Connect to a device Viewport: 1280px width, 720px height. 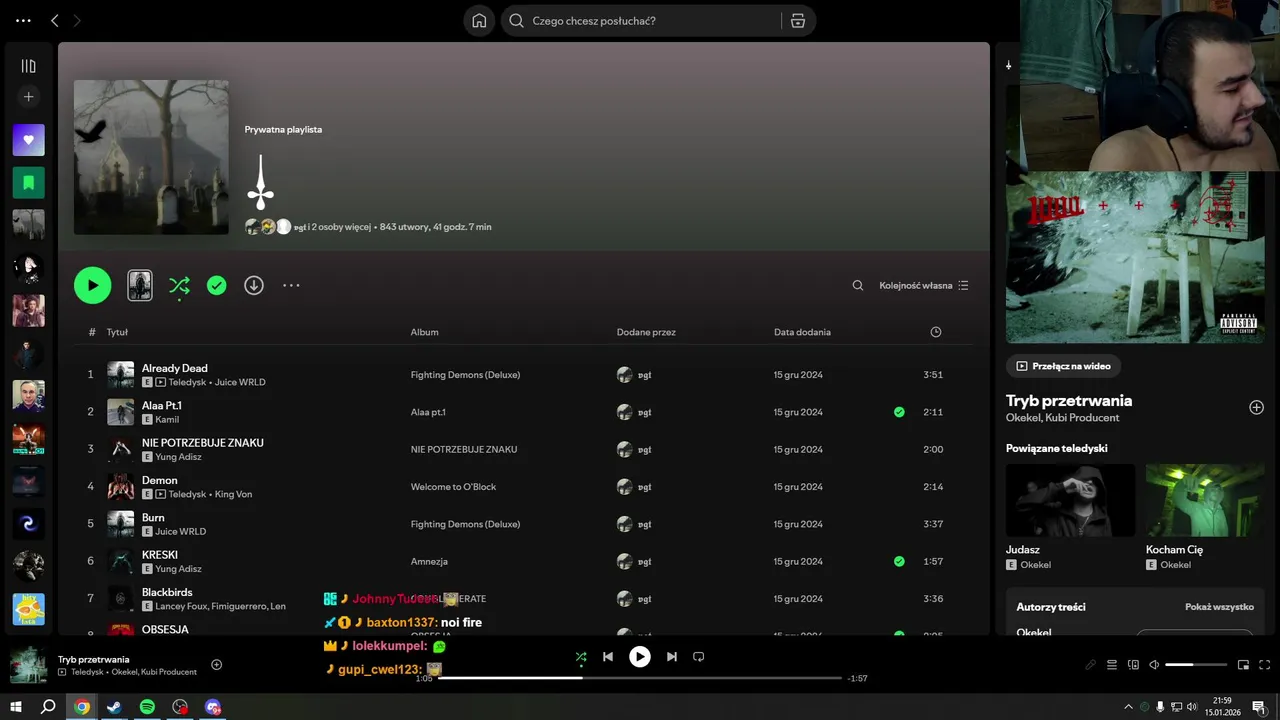1133,665
